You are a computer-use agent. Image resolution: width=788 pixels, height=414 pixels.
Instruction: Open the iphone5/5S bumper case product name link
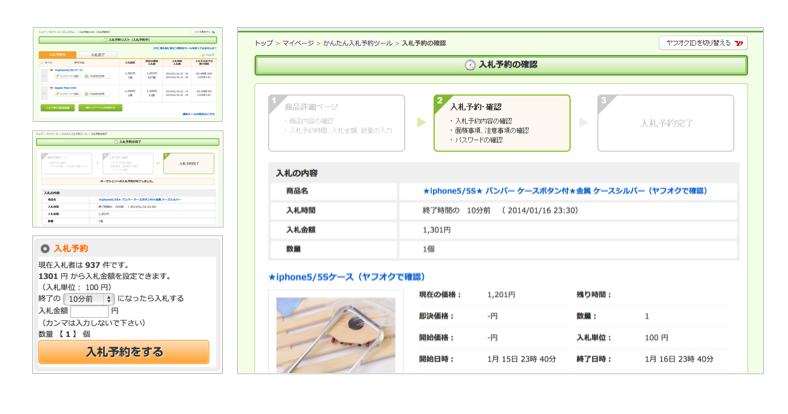pyautogui.click(x=565, y=191)
